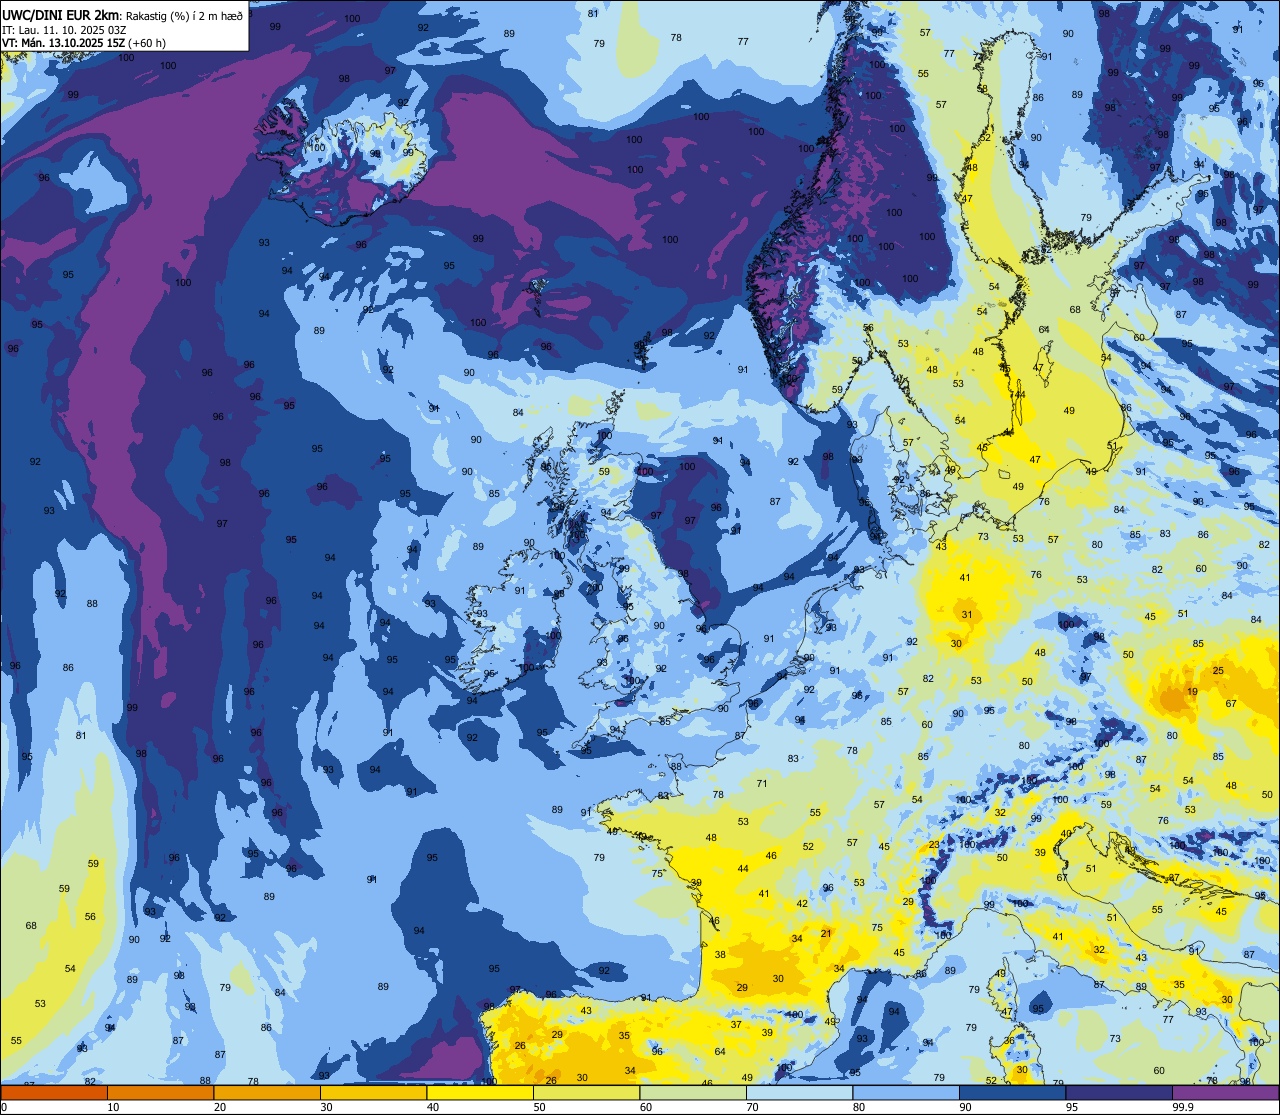Click the '50' tick label on the legend bar
This screenshot has width=1280, height=1115.
[x=539, y=1107]
